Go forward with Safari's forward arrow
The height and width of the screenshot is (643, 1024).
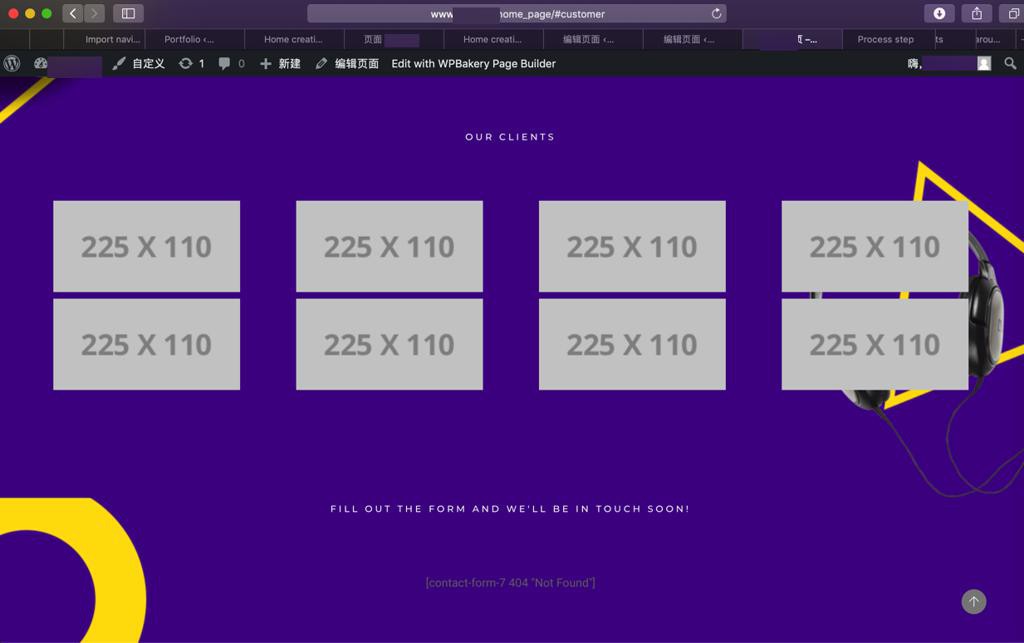point(94,14)
